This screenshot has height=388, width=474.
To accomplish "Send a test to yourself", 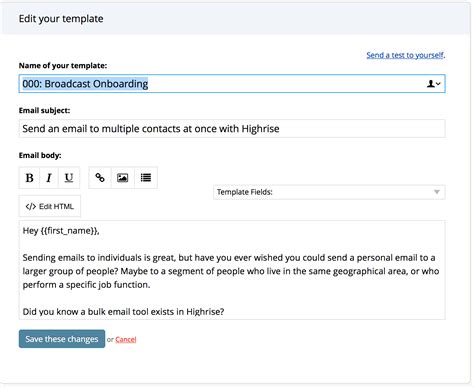I will (405, 55).
